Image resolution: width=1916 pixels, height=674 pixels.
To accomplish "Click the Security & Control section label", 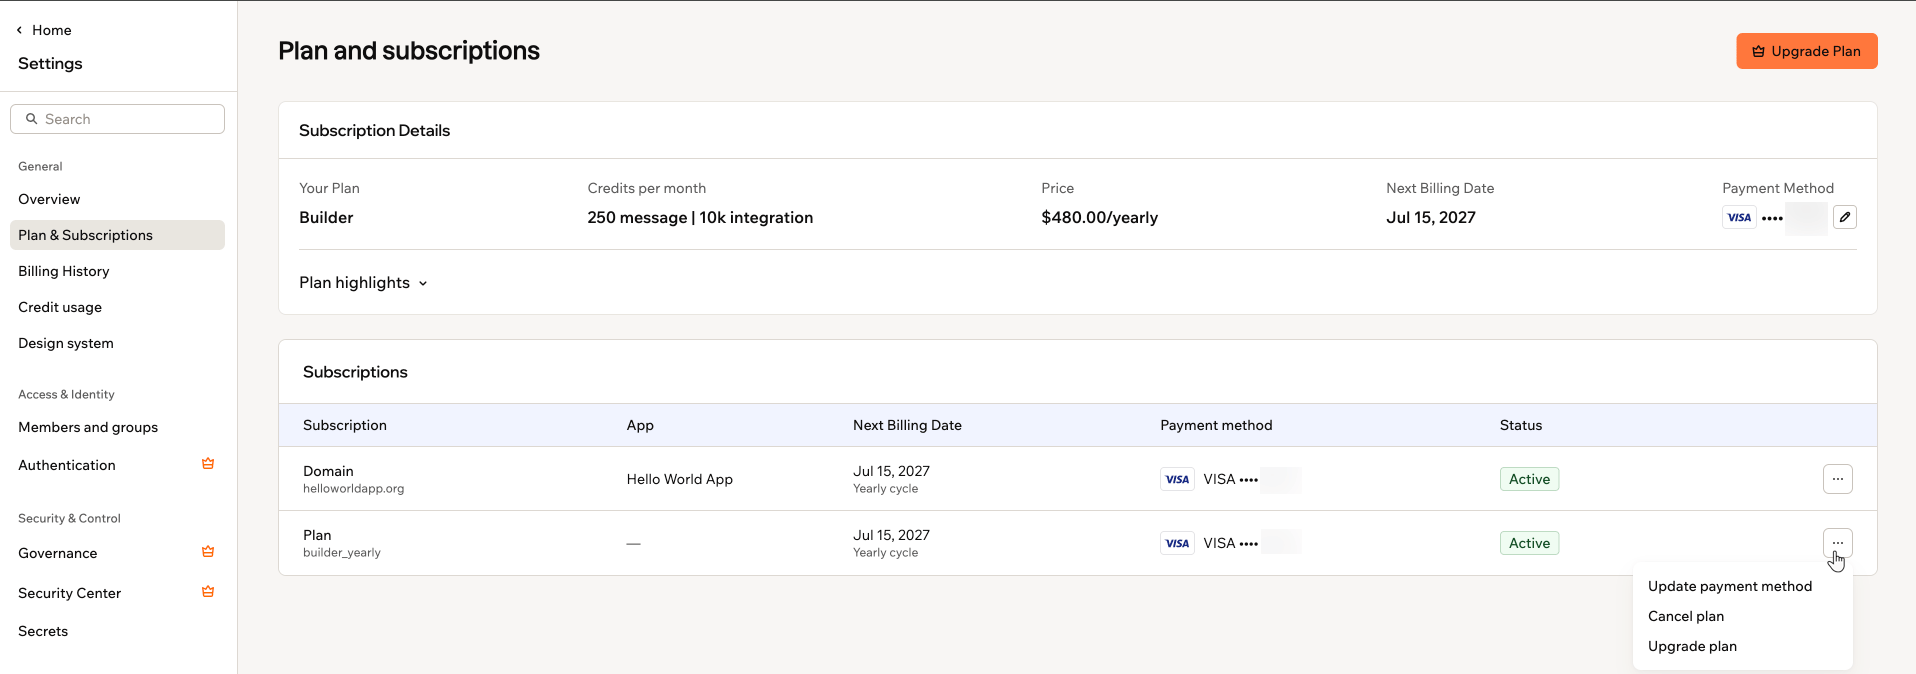I will click(69, 518).
